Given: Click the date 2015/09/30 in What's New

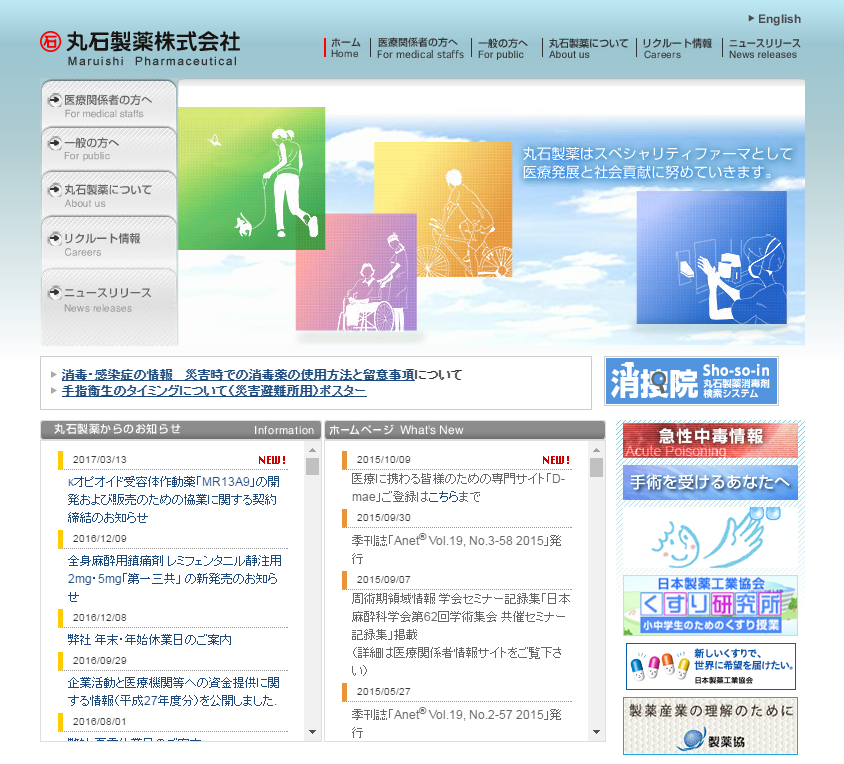Looking at the screenshot, I should tap(384, 517).
